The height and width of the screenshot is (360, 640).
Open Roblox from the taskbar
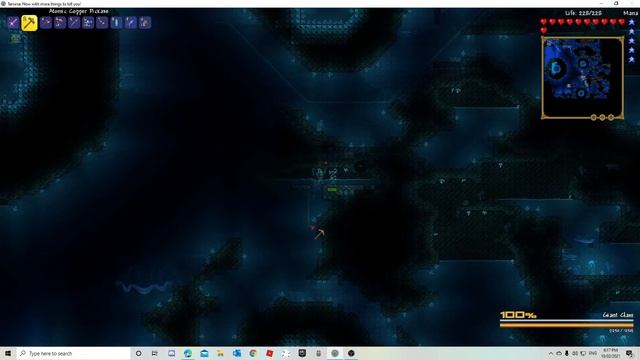(x=269, y=353)
